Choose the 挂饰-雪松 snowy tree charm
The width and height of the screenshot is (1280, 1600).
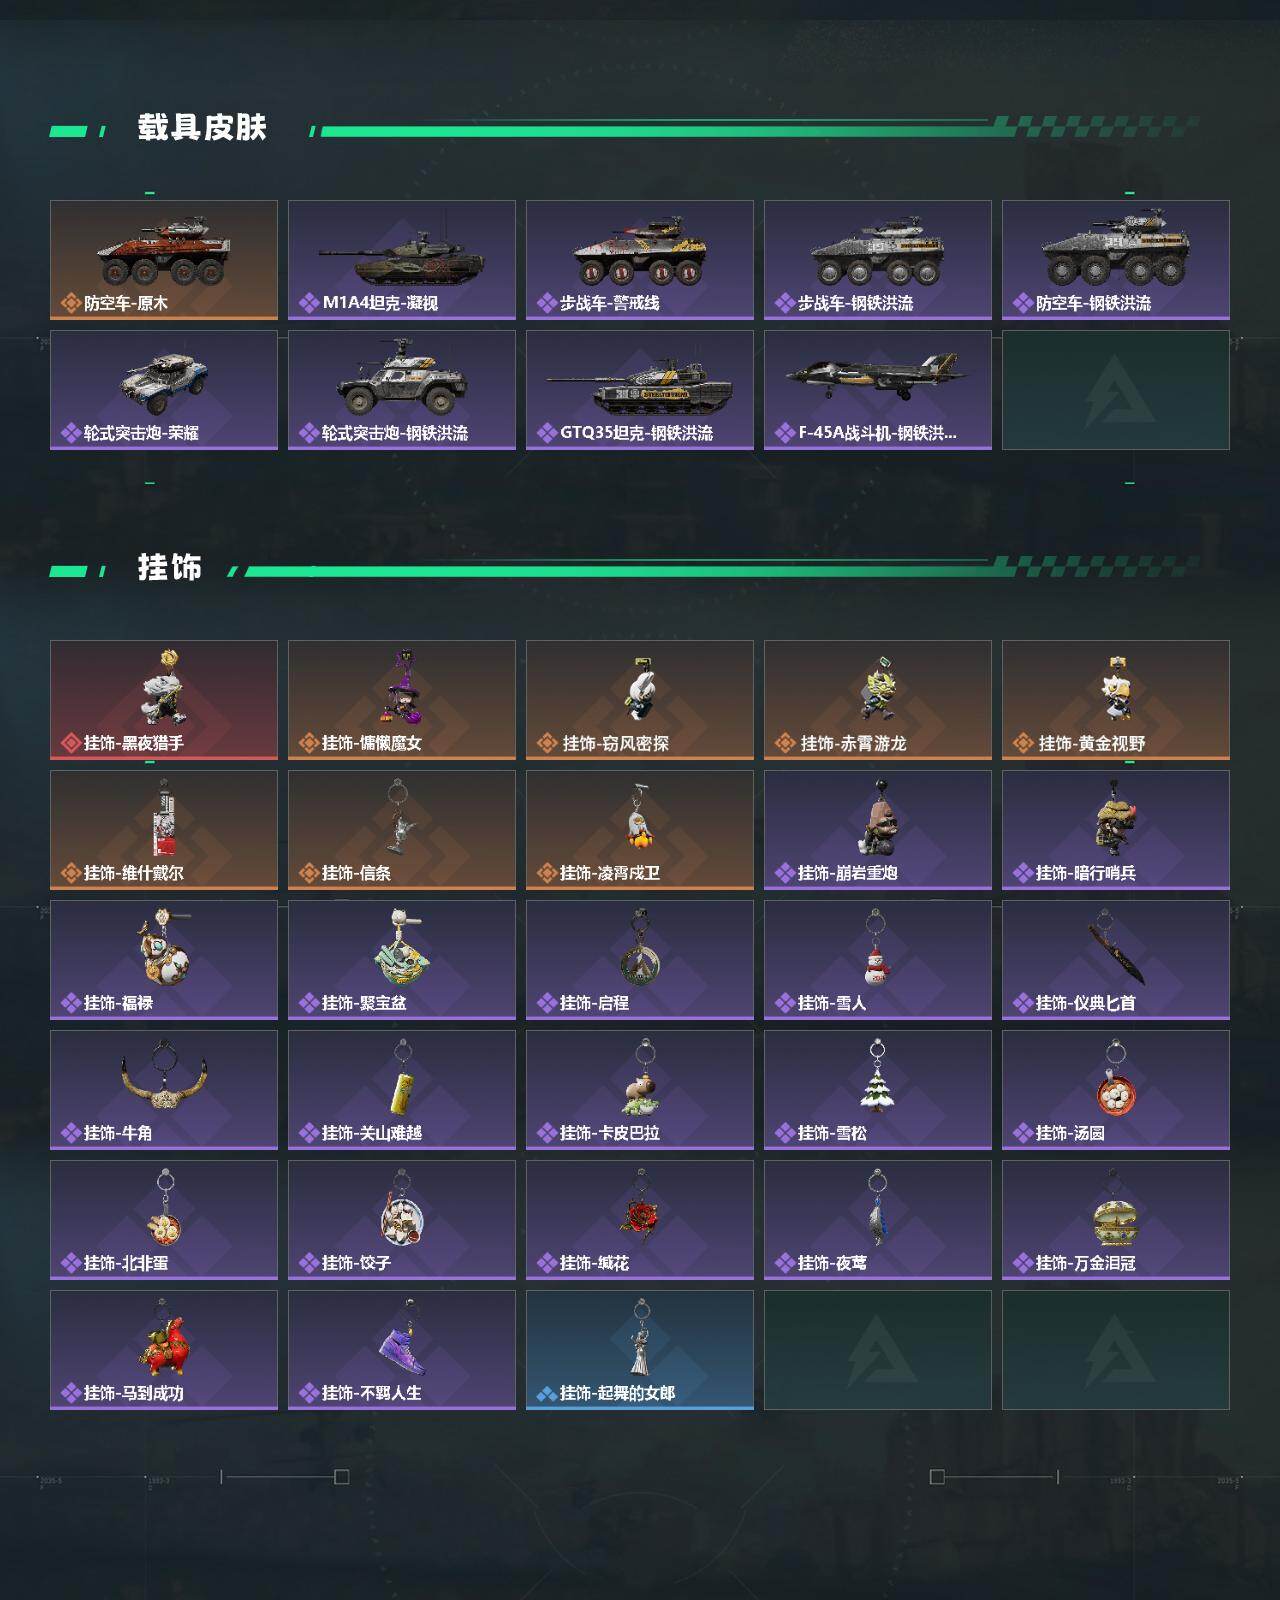pos(878,1090)
